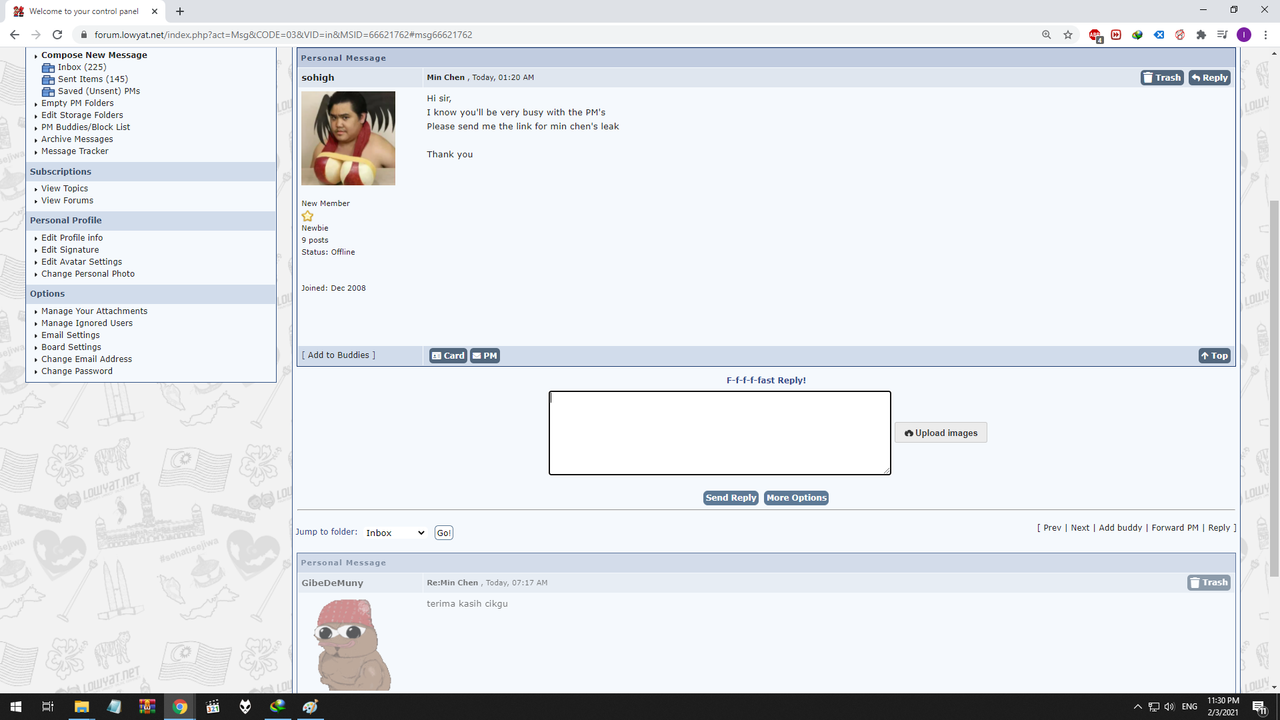Open Edit Storage Folders
Image resolution: width=1280 pixels, height=720 pixels.
coord(82,115)
